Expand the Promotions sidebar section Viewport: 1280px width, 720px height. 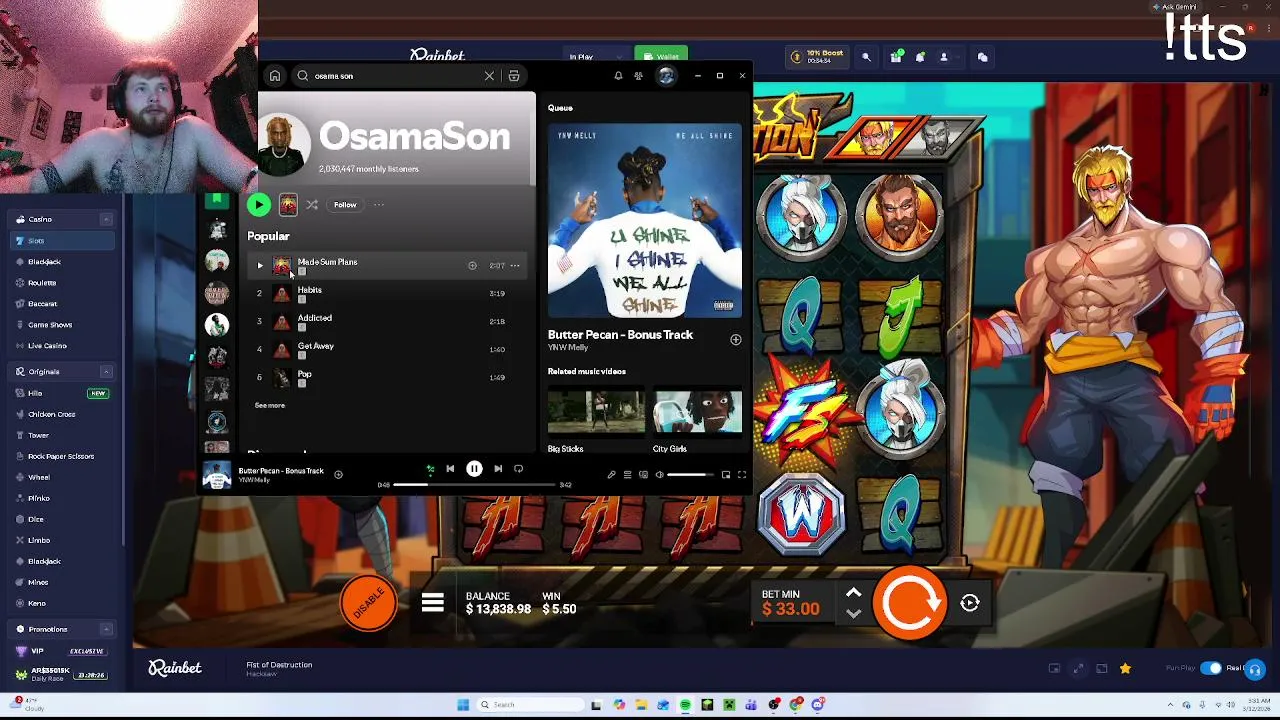106,630
